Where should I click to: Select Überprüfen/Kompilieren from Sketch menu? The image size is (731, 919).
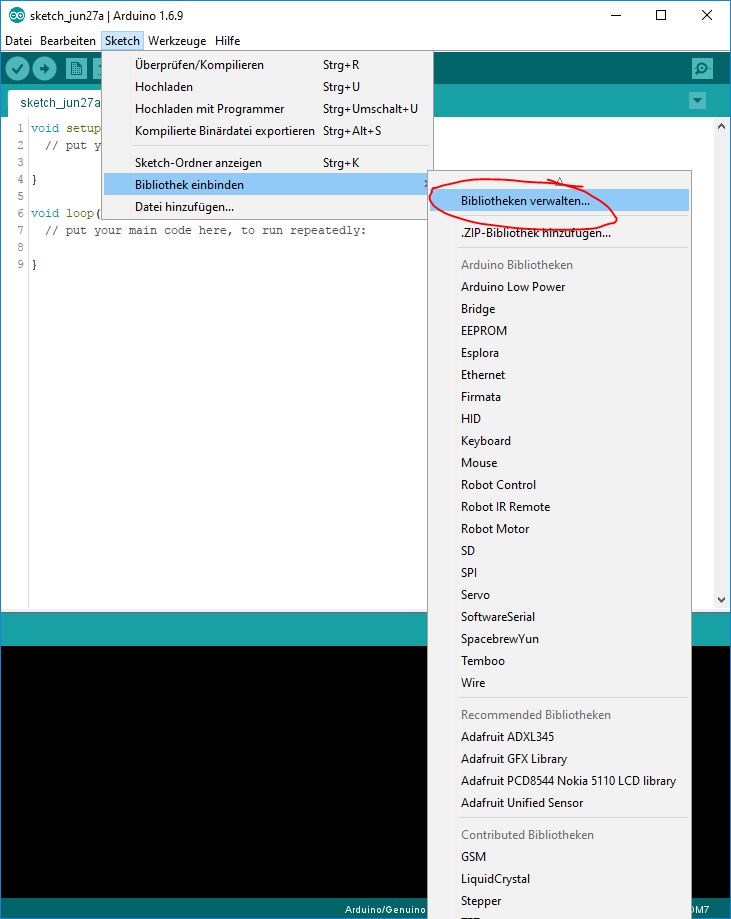click(x=199, y=65)
